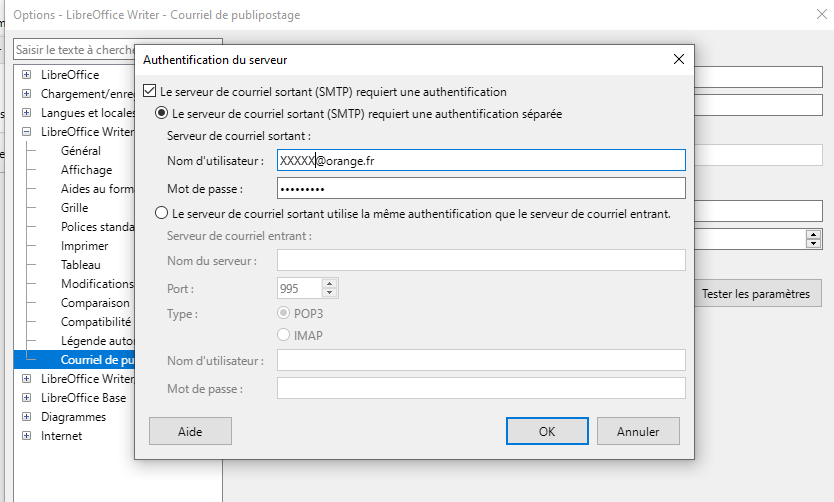
Task: Click the IMAP radio button
Action: click(x=283, y=334)
